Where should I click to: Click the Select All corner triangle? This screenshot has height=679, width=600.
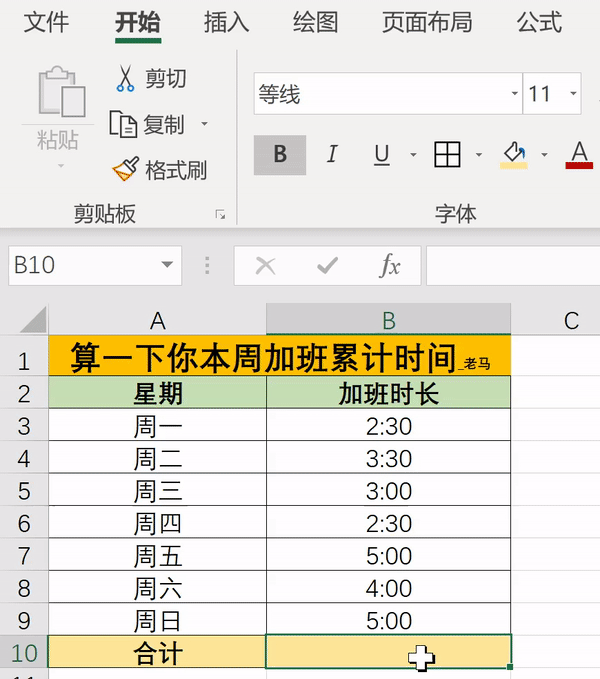tap(33, 320)
